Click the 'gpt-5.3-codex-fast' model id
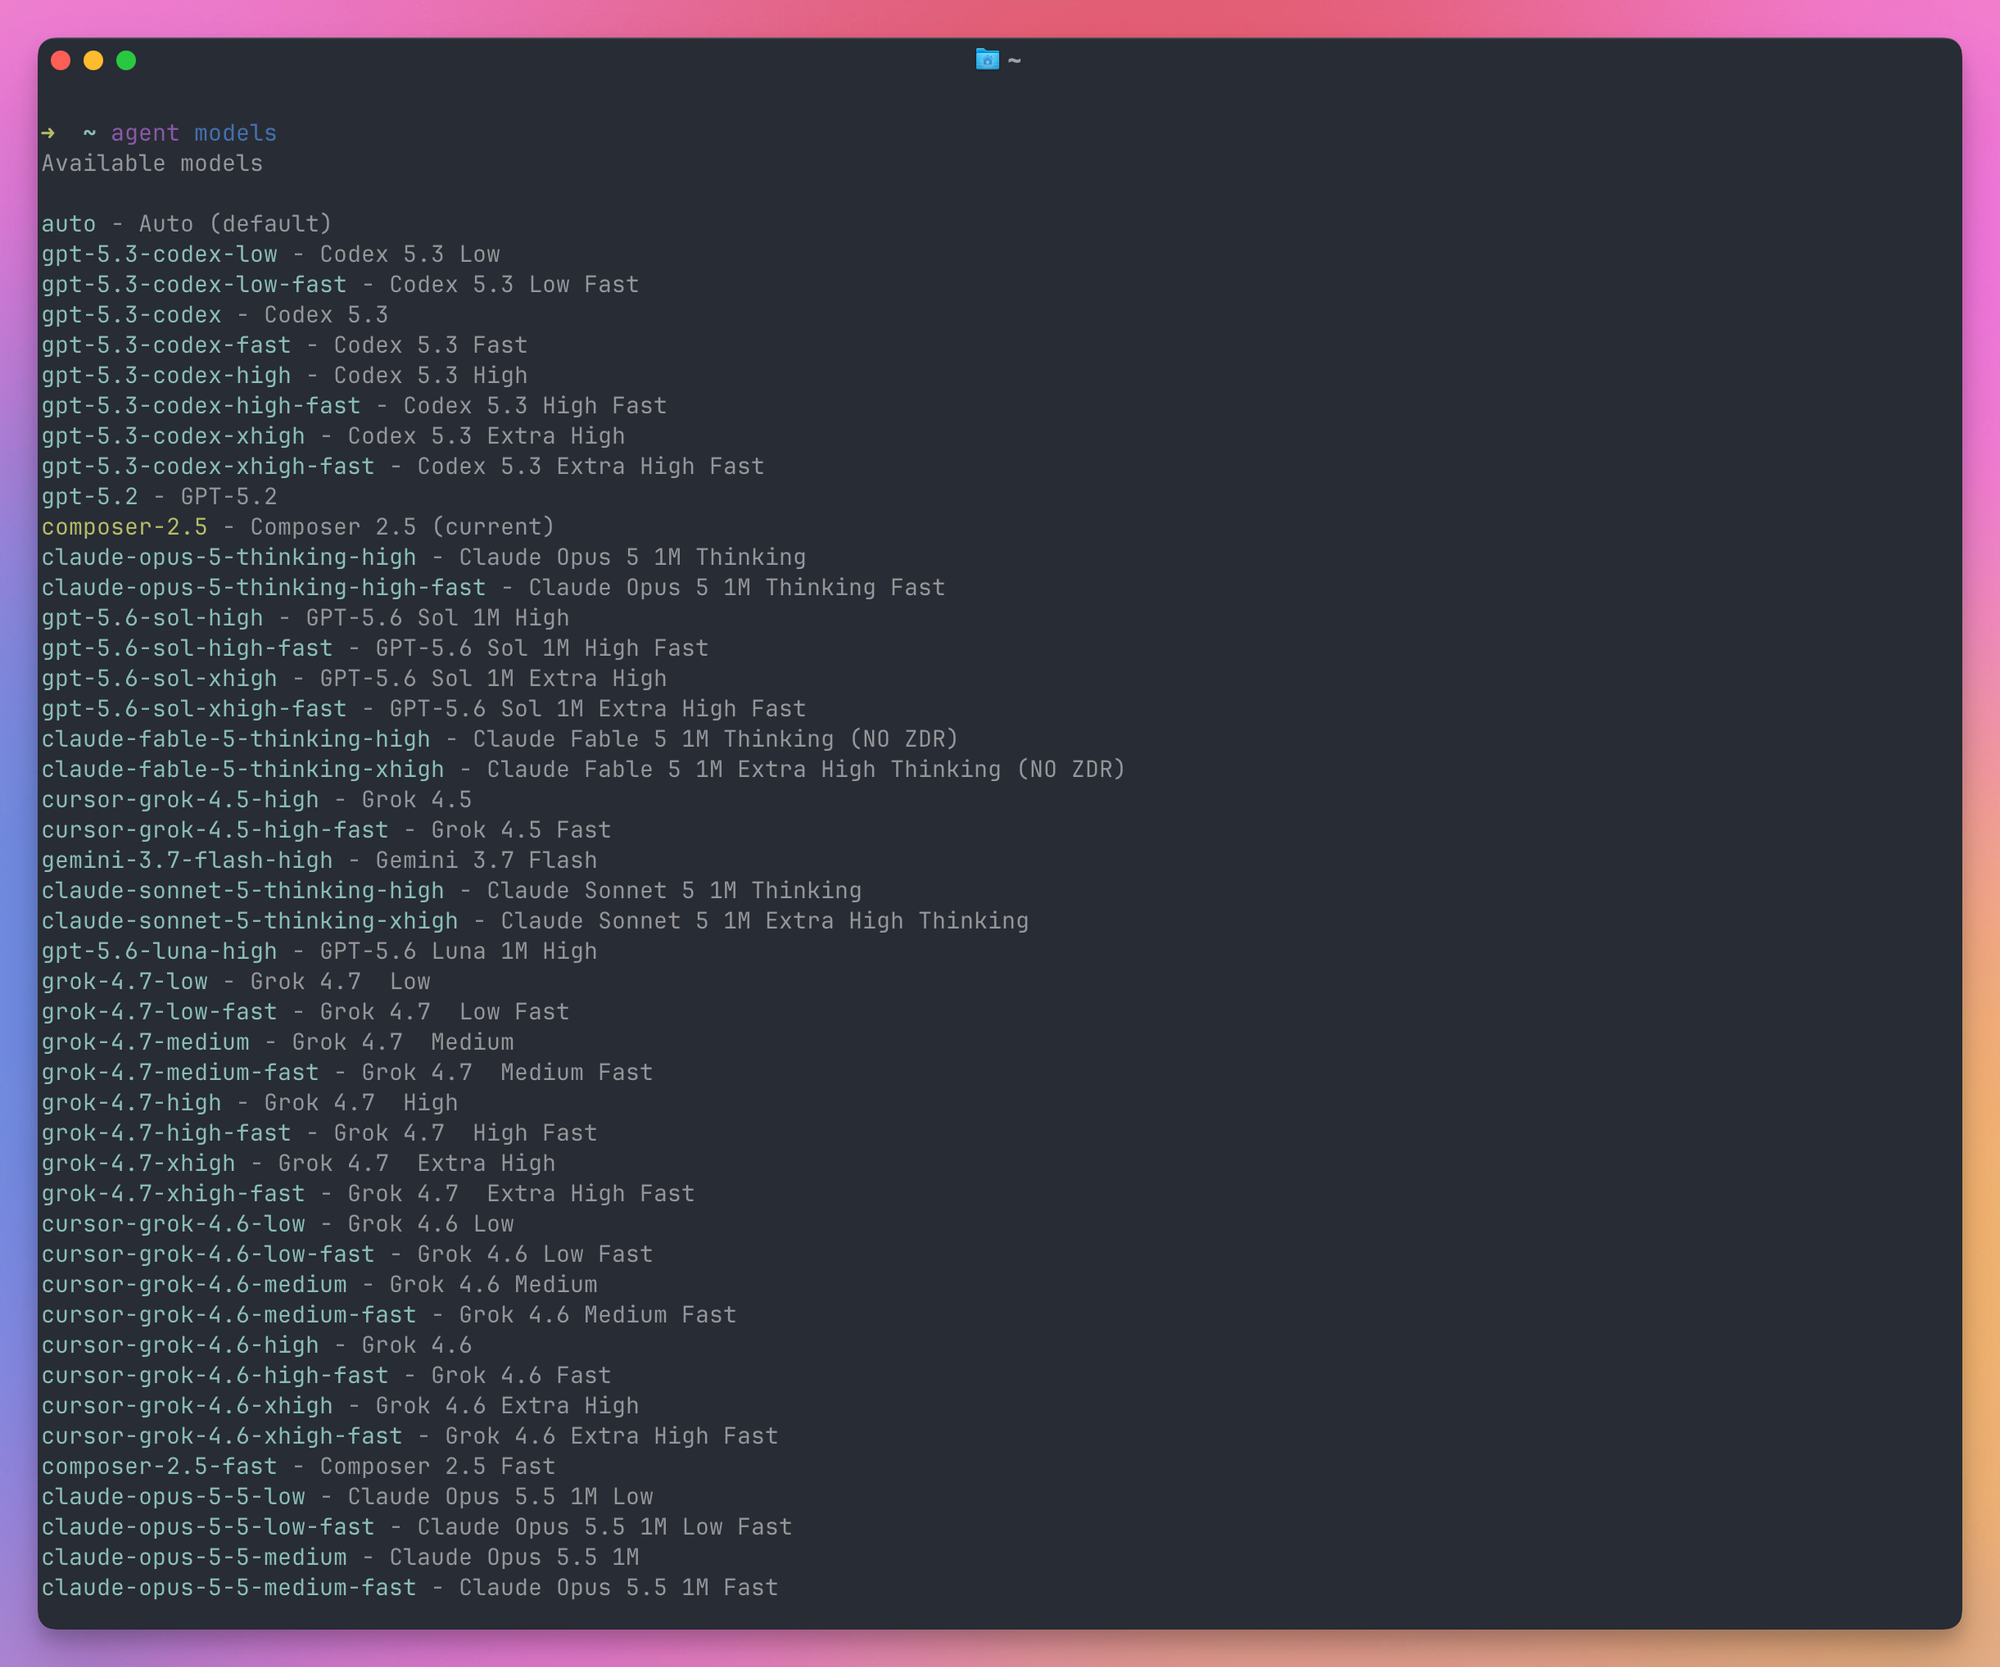Image resolution: width=2000 pixels, height=1667 pixels. 166,345
